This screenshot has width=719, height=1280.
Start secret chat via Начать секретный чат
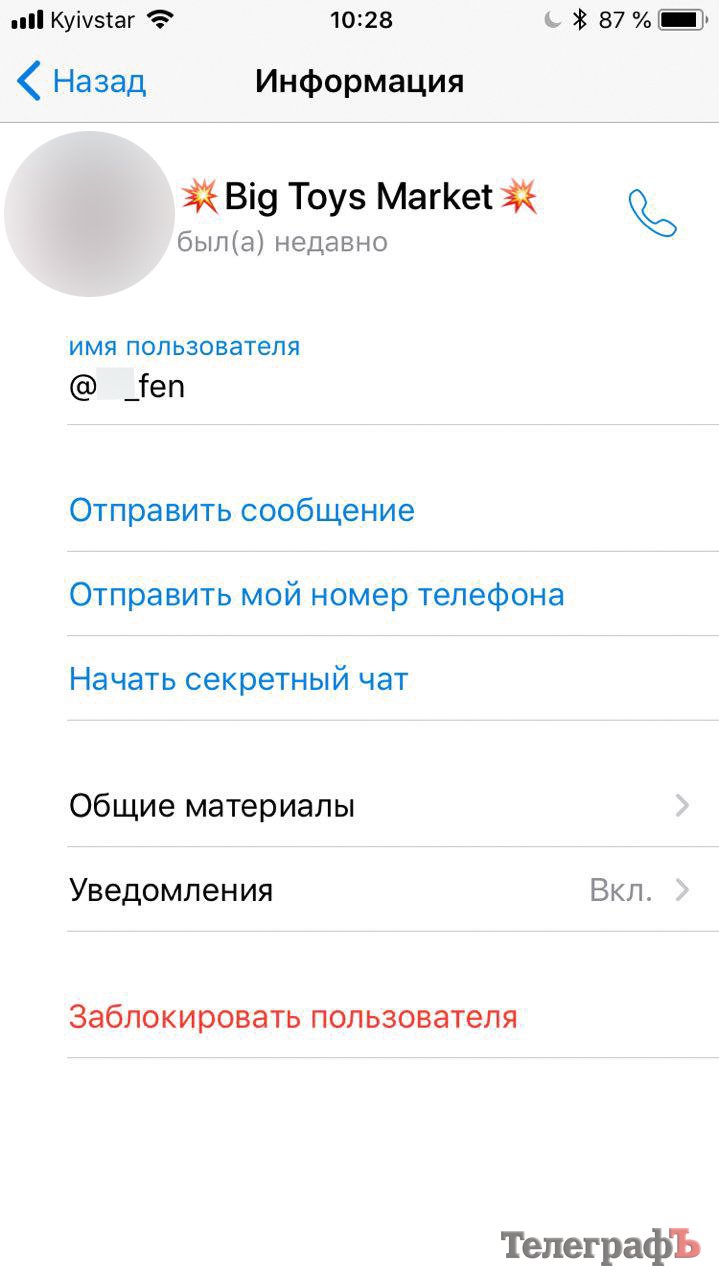point(239,680)
